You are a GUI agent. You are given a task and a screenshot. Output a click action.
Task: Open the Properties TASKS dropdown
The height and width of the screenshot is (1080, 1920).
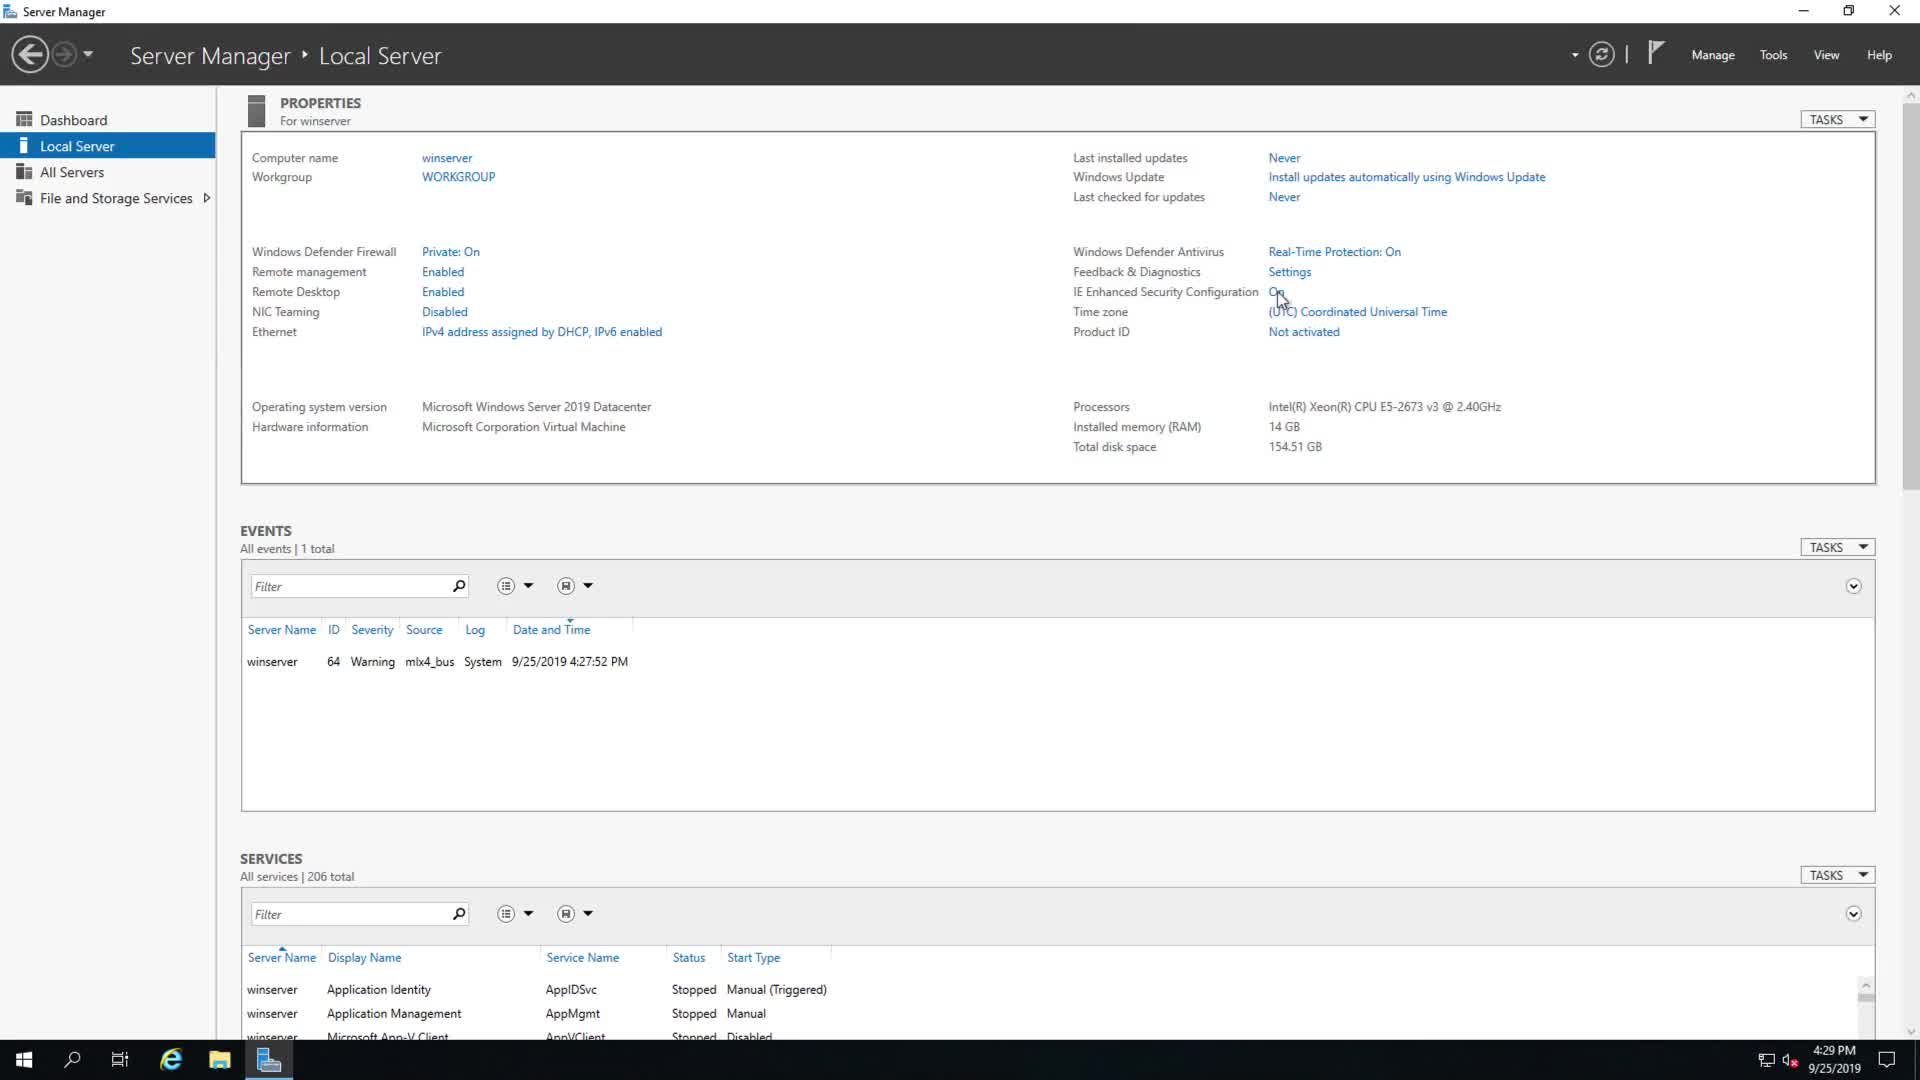point(1837,119)
